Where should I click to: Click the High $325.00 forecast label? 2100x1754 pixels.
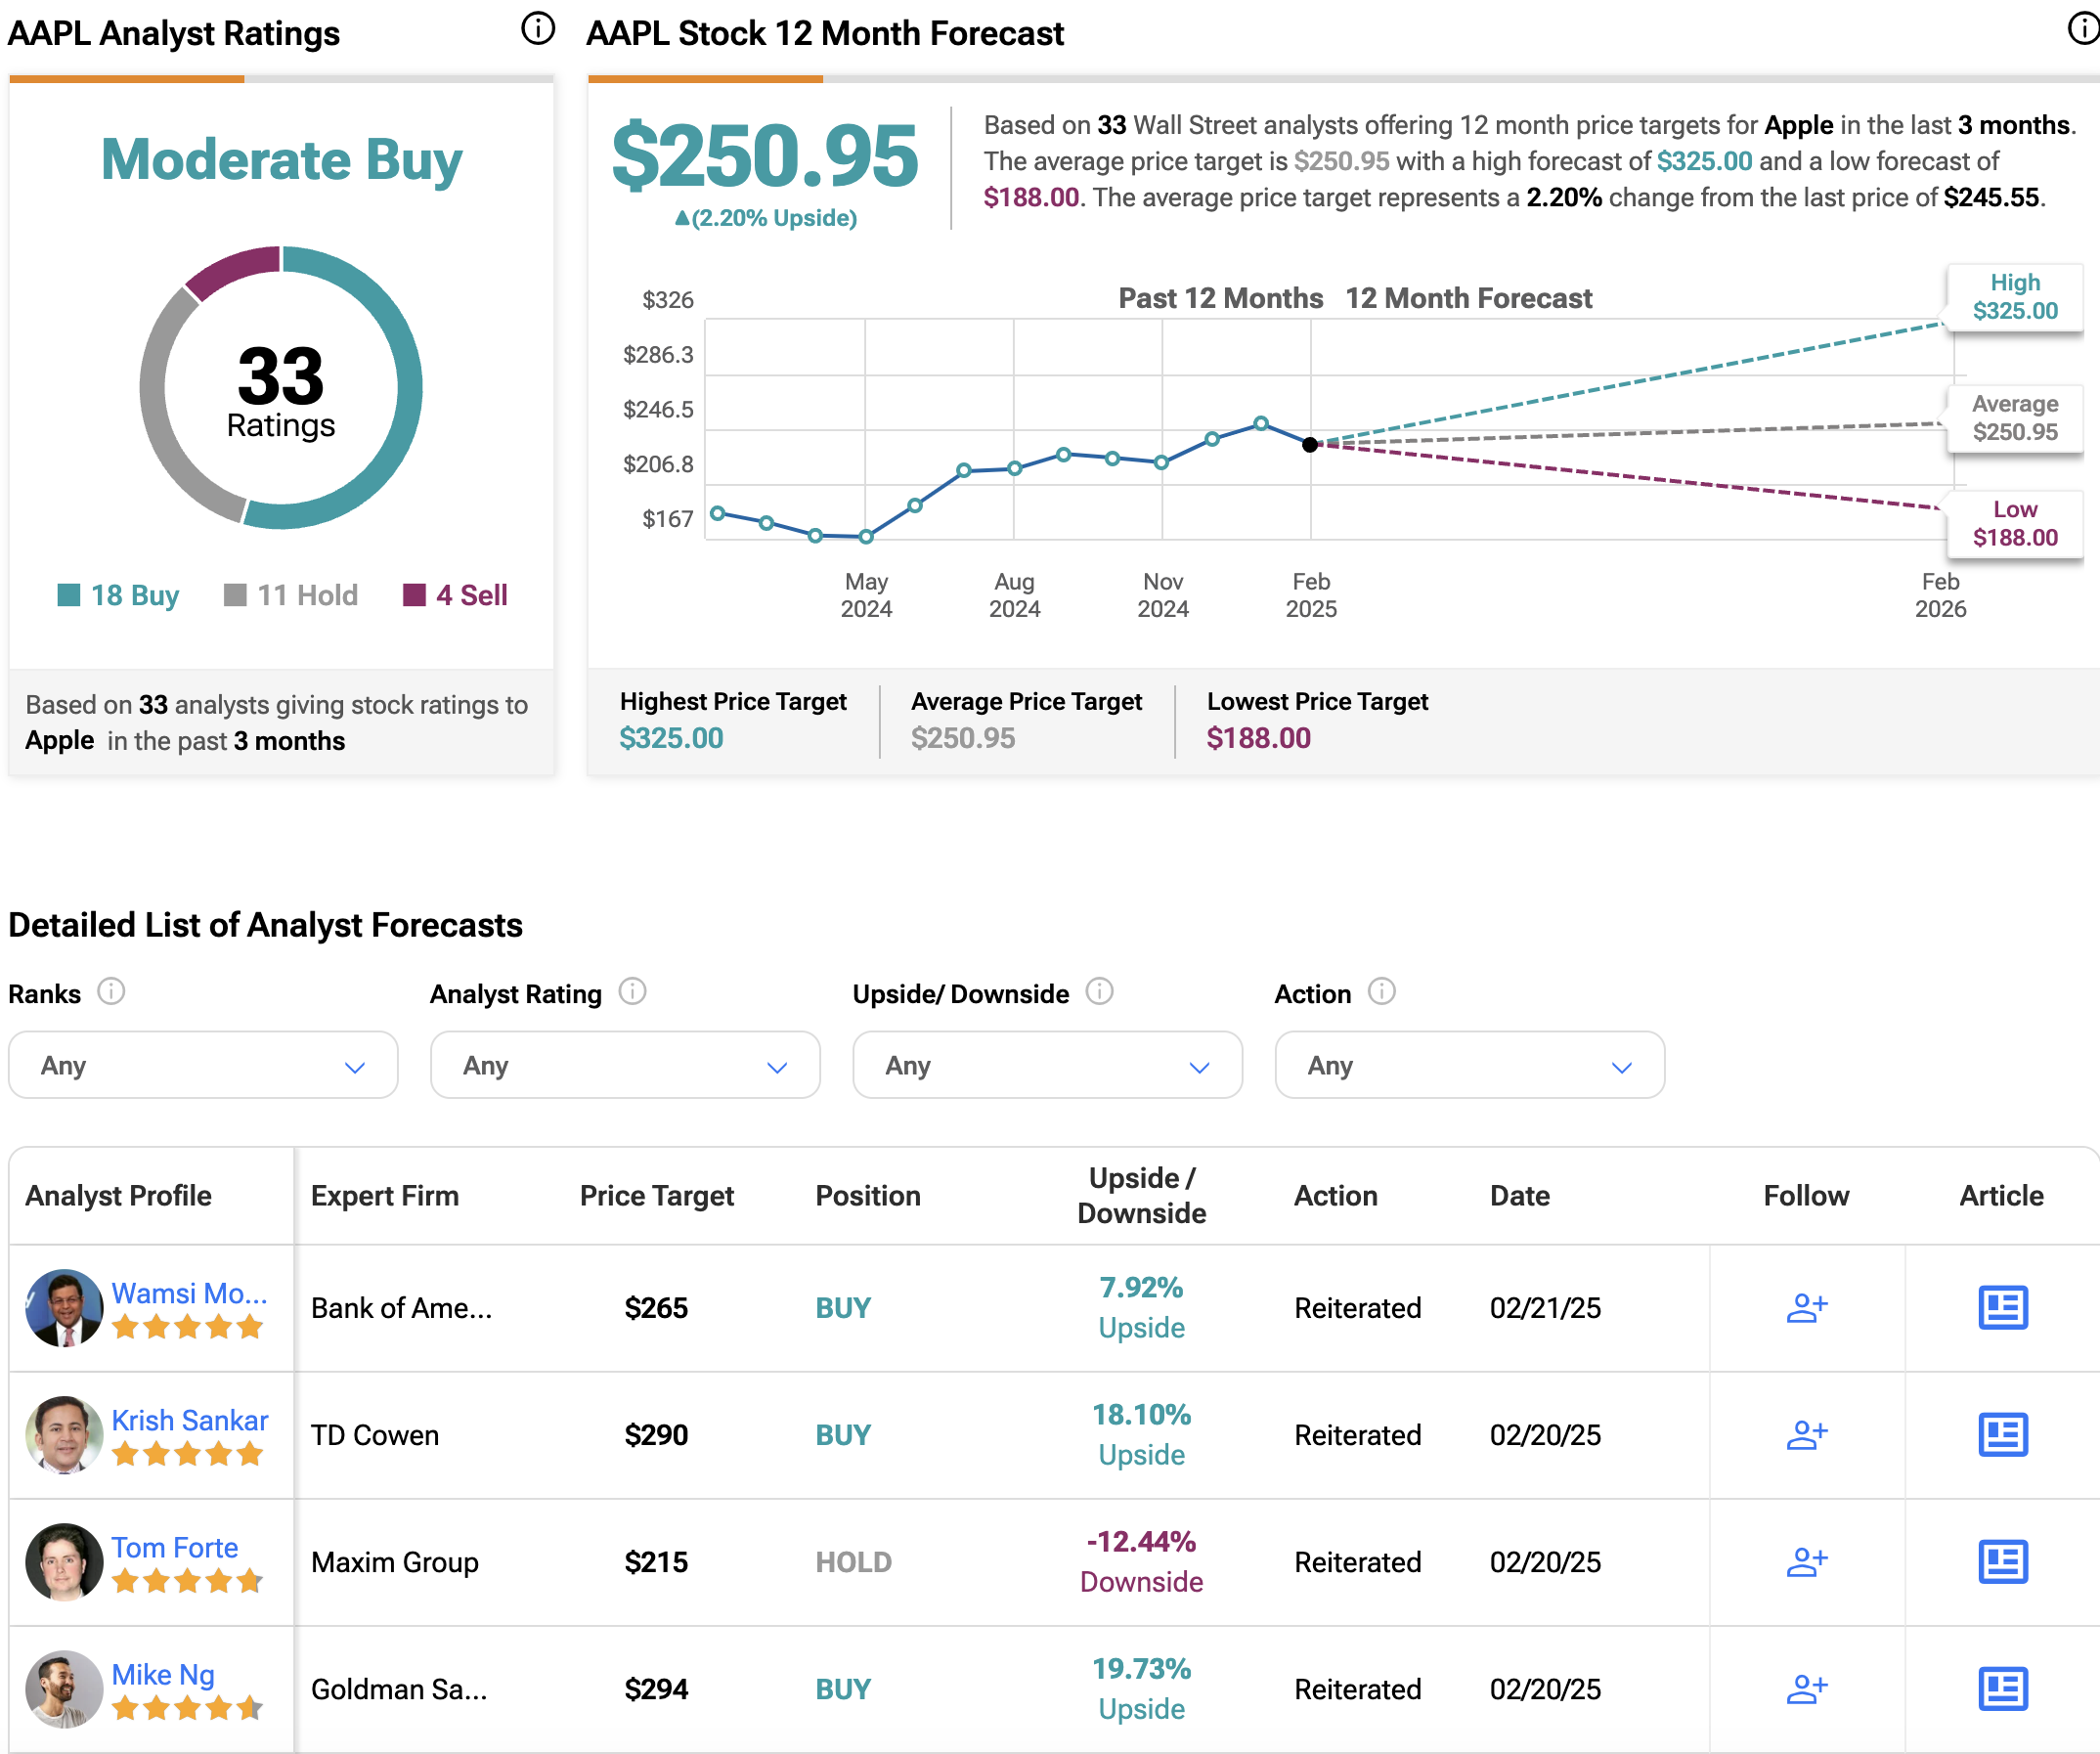pyautogui.click(x=2014, y=297)
